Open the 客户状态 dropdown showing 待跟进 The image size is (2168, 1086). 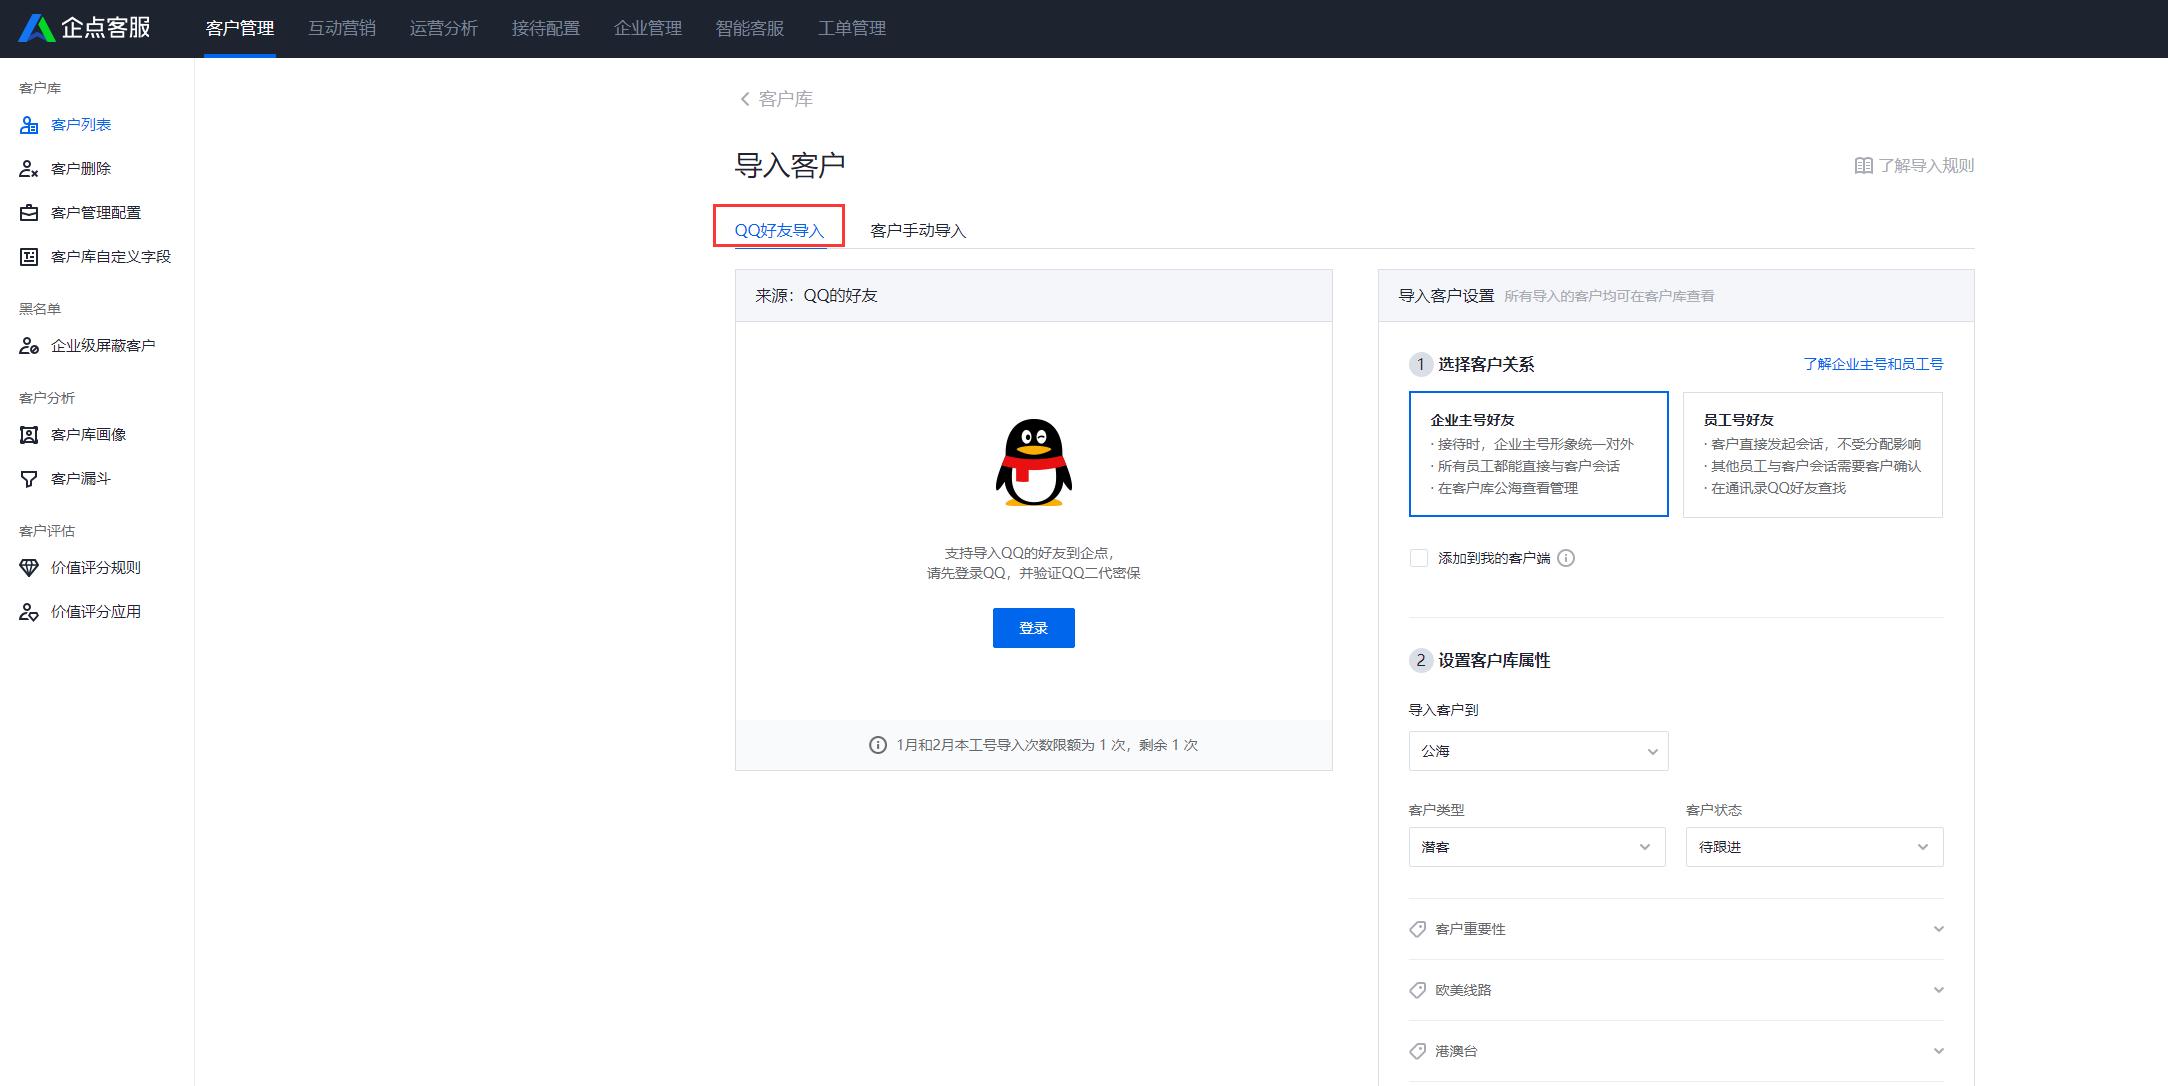(x=1813, y=846)
